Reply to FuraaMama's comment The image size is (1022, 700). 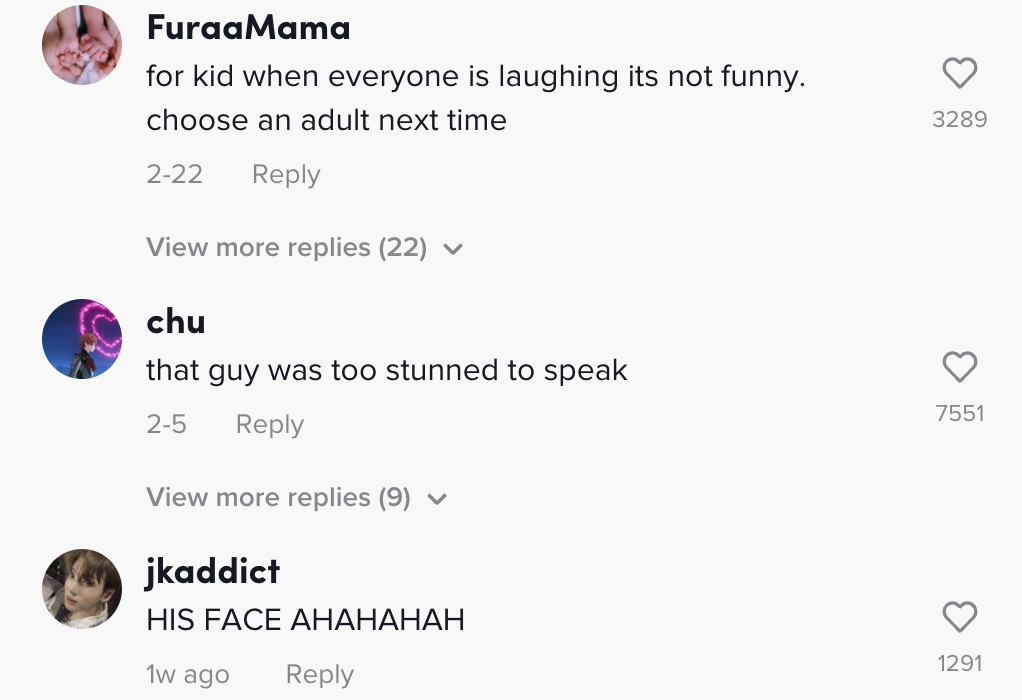point(286,174)
